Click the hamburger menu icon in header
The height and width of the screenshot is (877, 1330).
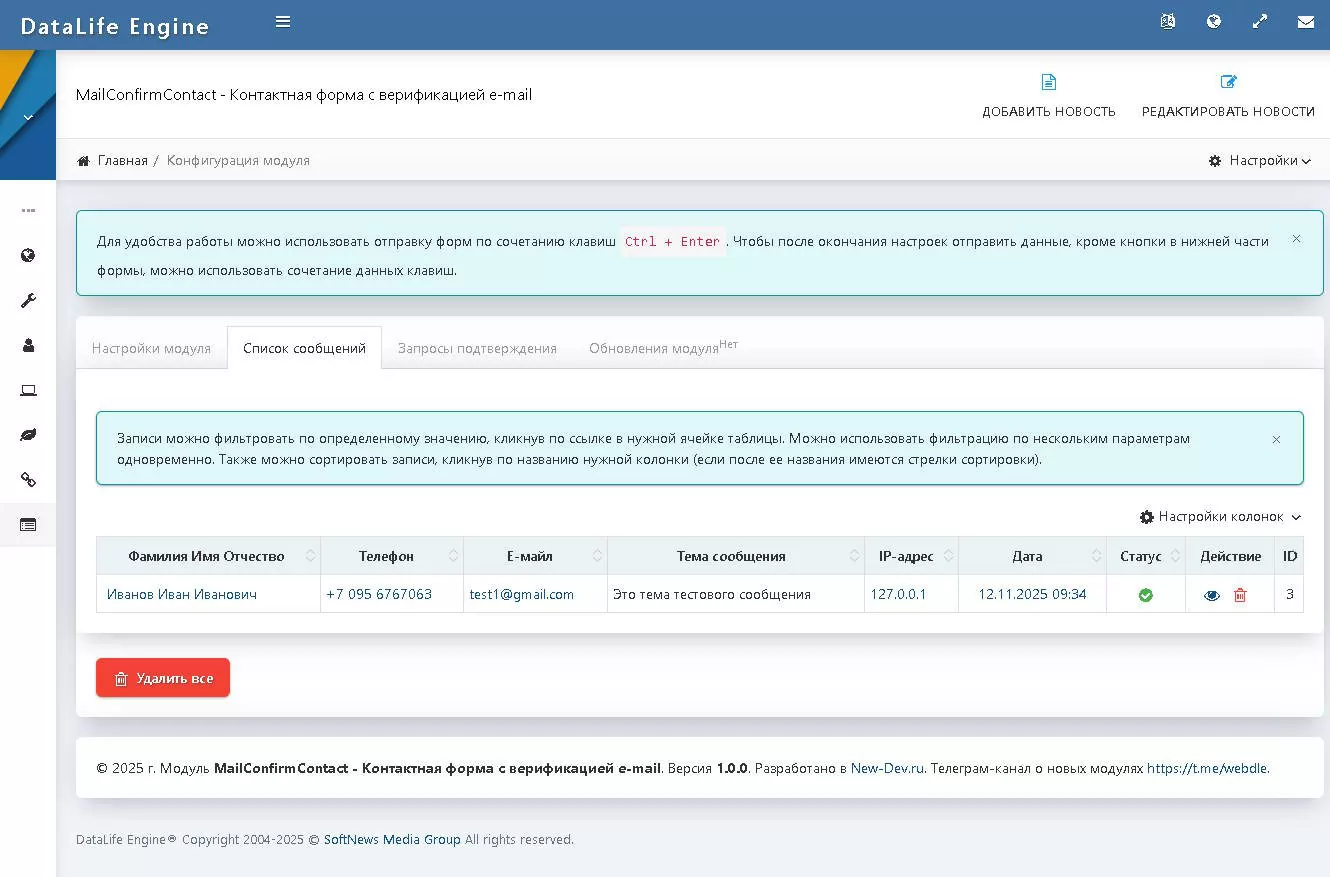tap(283, 22)
